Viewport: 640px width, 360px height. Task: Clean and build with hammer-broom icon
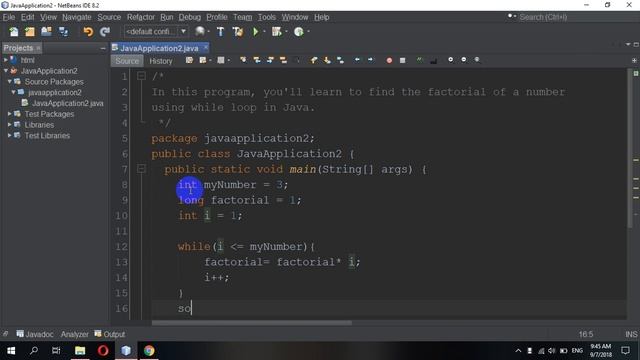click(x=238, y=31)
